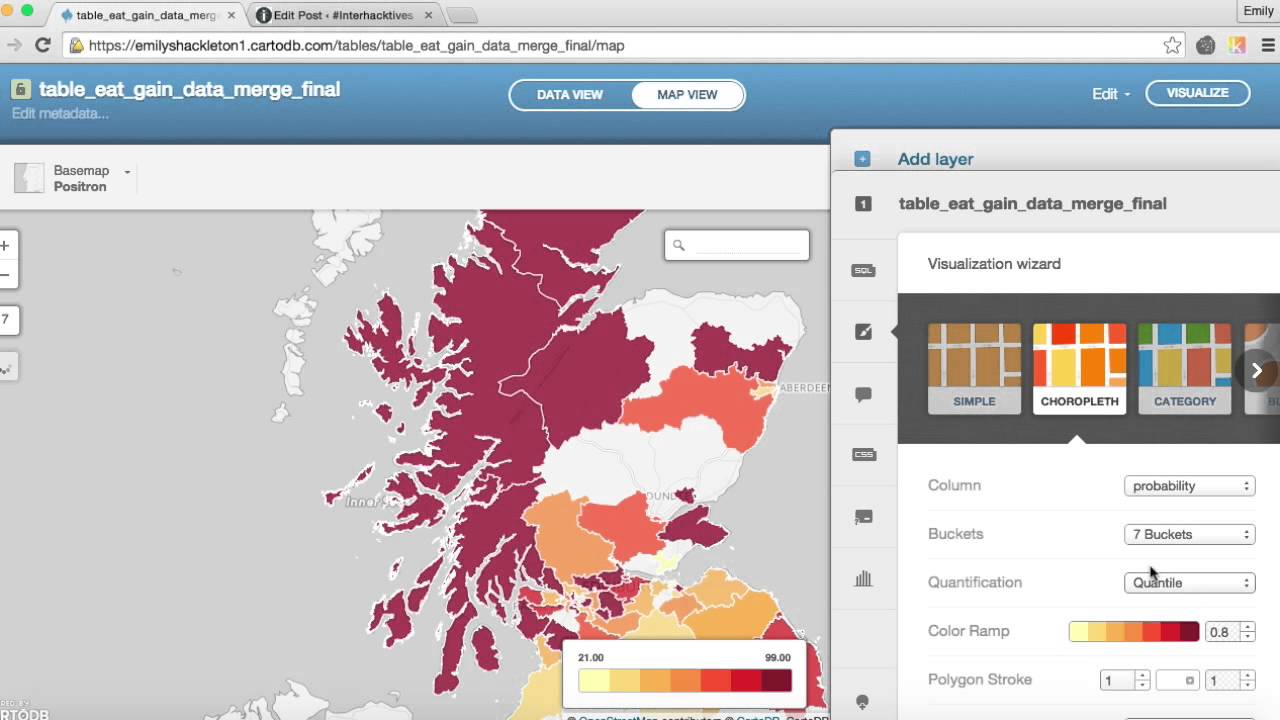
Task: Bookmark the page with the star icon
Action: tap(1172, 45)
